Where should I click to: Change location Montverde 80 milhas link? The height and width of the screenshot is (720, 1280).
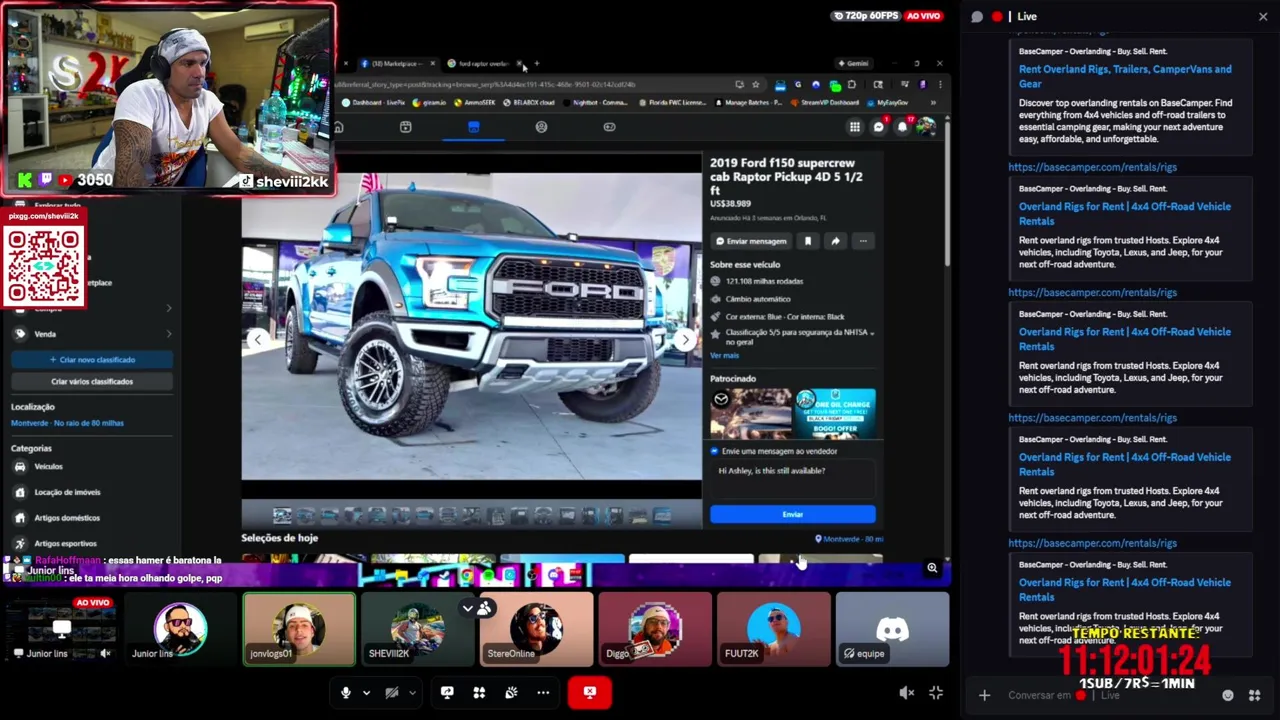tap(67, 423)
